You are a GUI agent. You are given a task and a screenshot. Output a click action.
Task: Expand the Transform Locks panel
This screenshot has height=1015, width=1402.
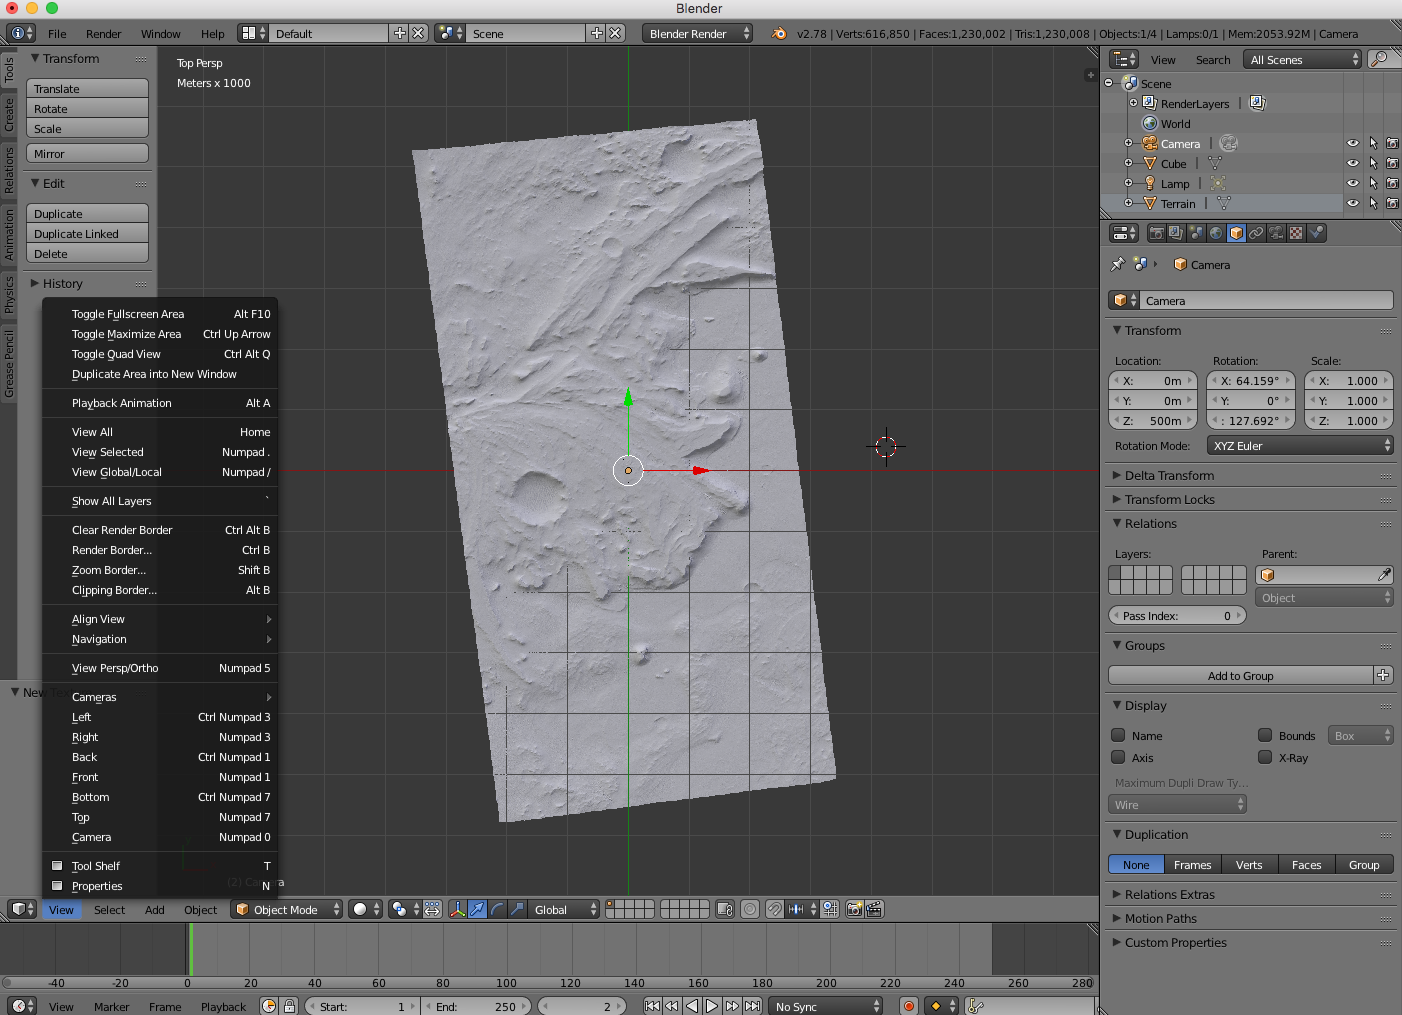pyautogui.click(x=1169, y=499)
